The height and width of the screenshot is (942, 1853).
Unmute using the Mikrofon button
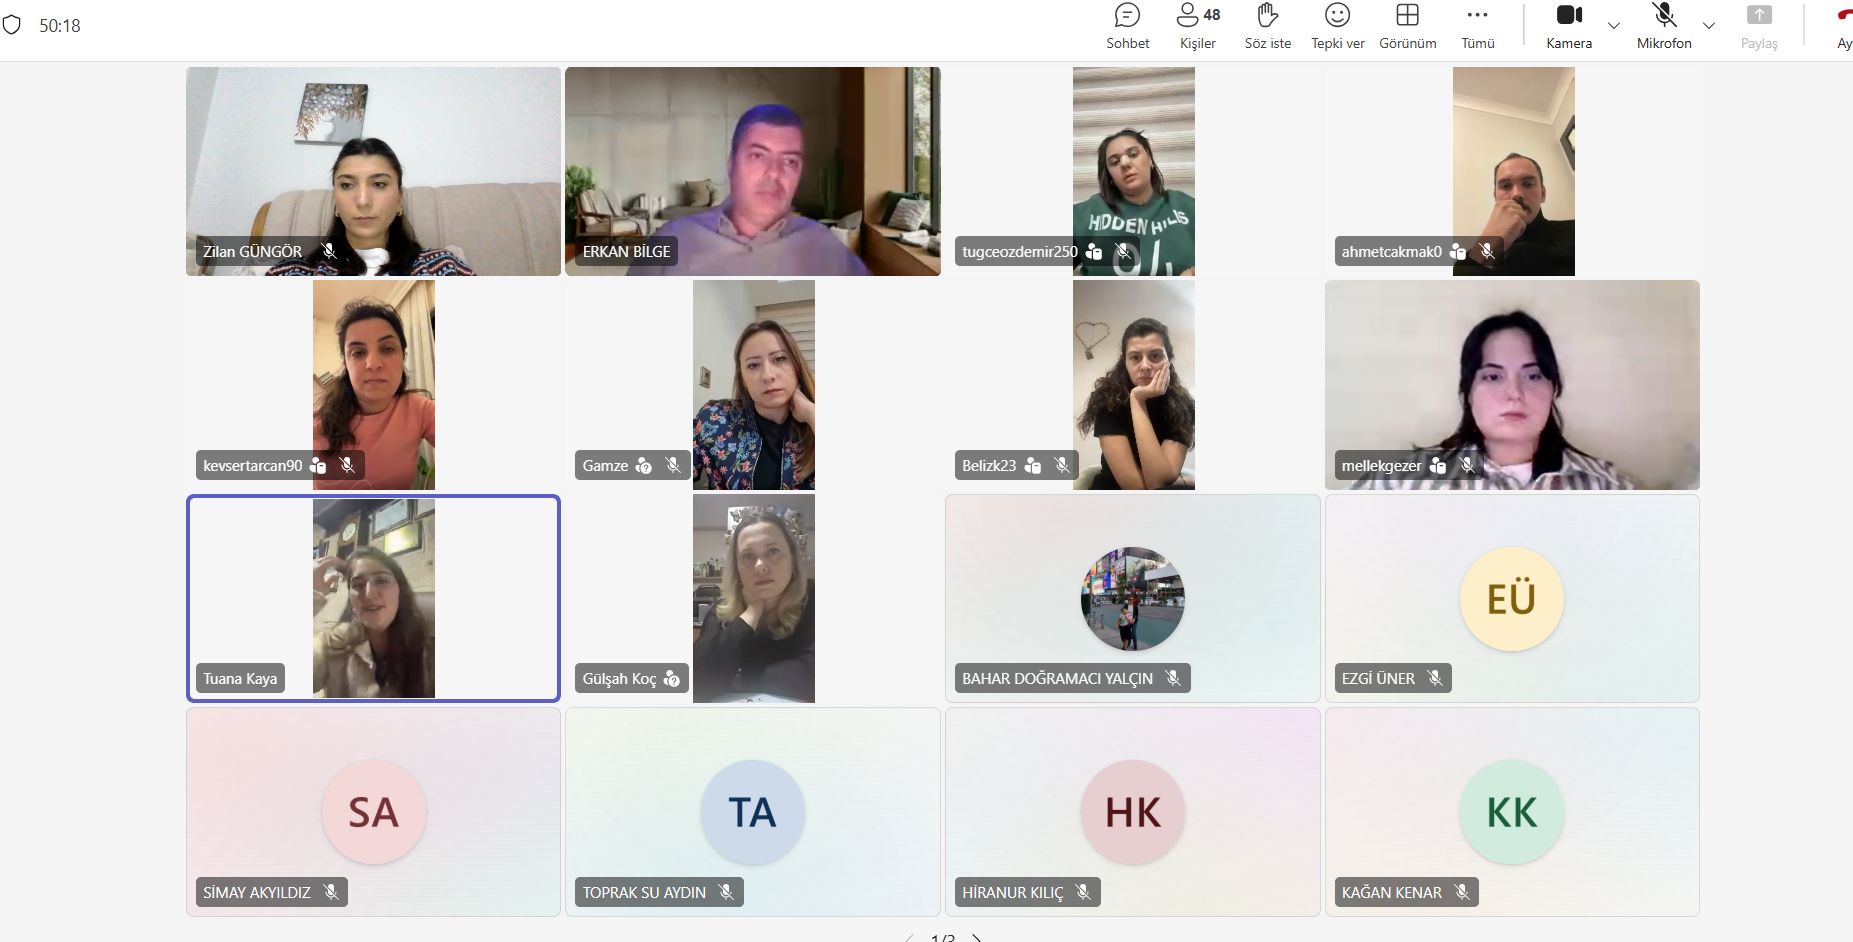click(1664, 26)
